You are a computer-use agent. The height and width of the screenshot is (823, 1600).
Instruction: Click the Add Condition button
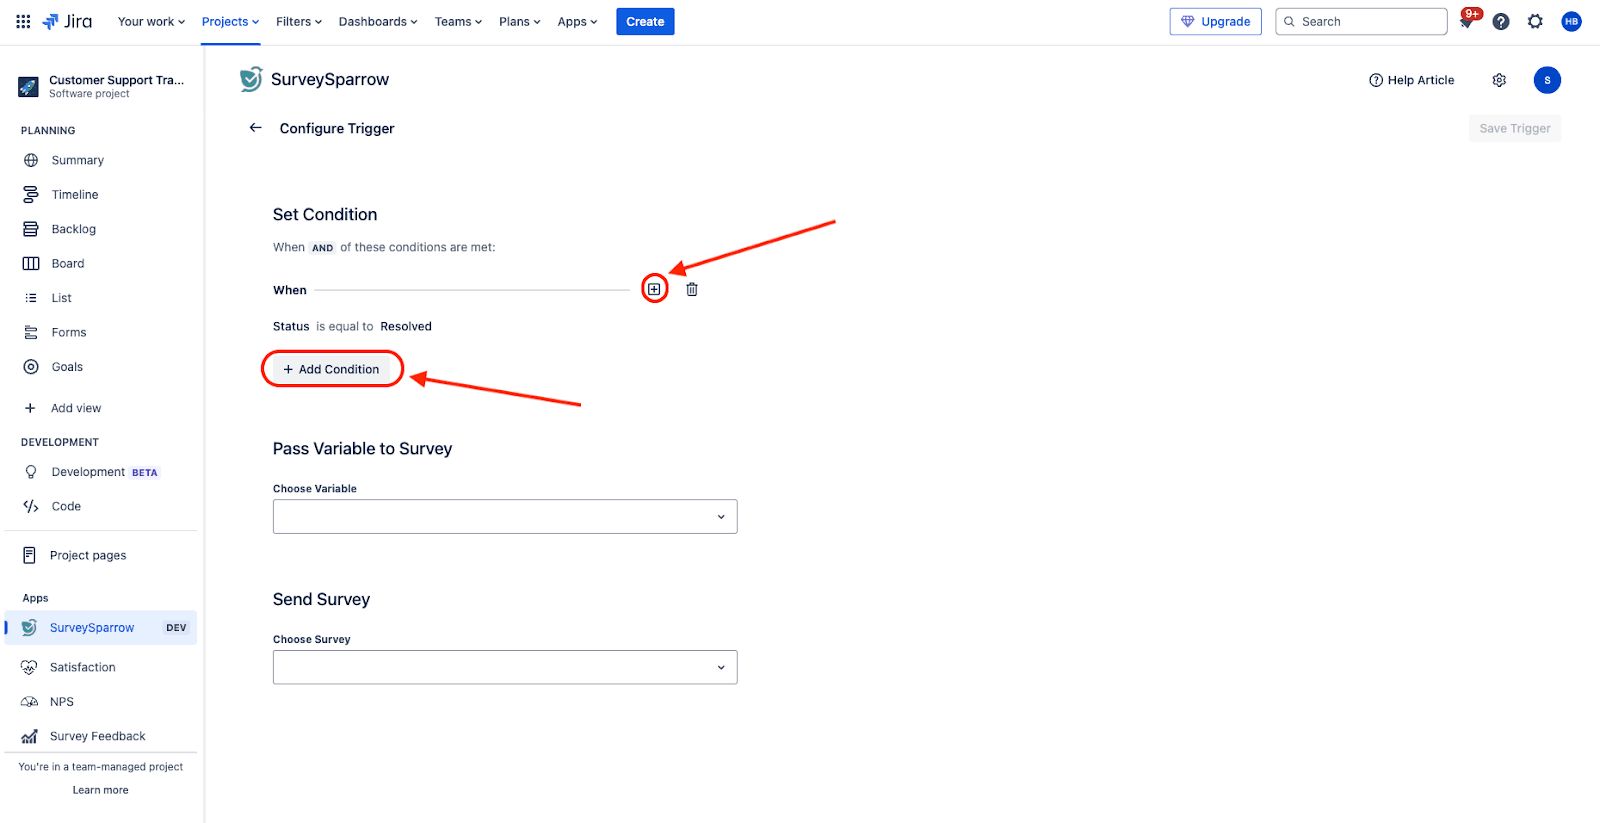(332, 369)
